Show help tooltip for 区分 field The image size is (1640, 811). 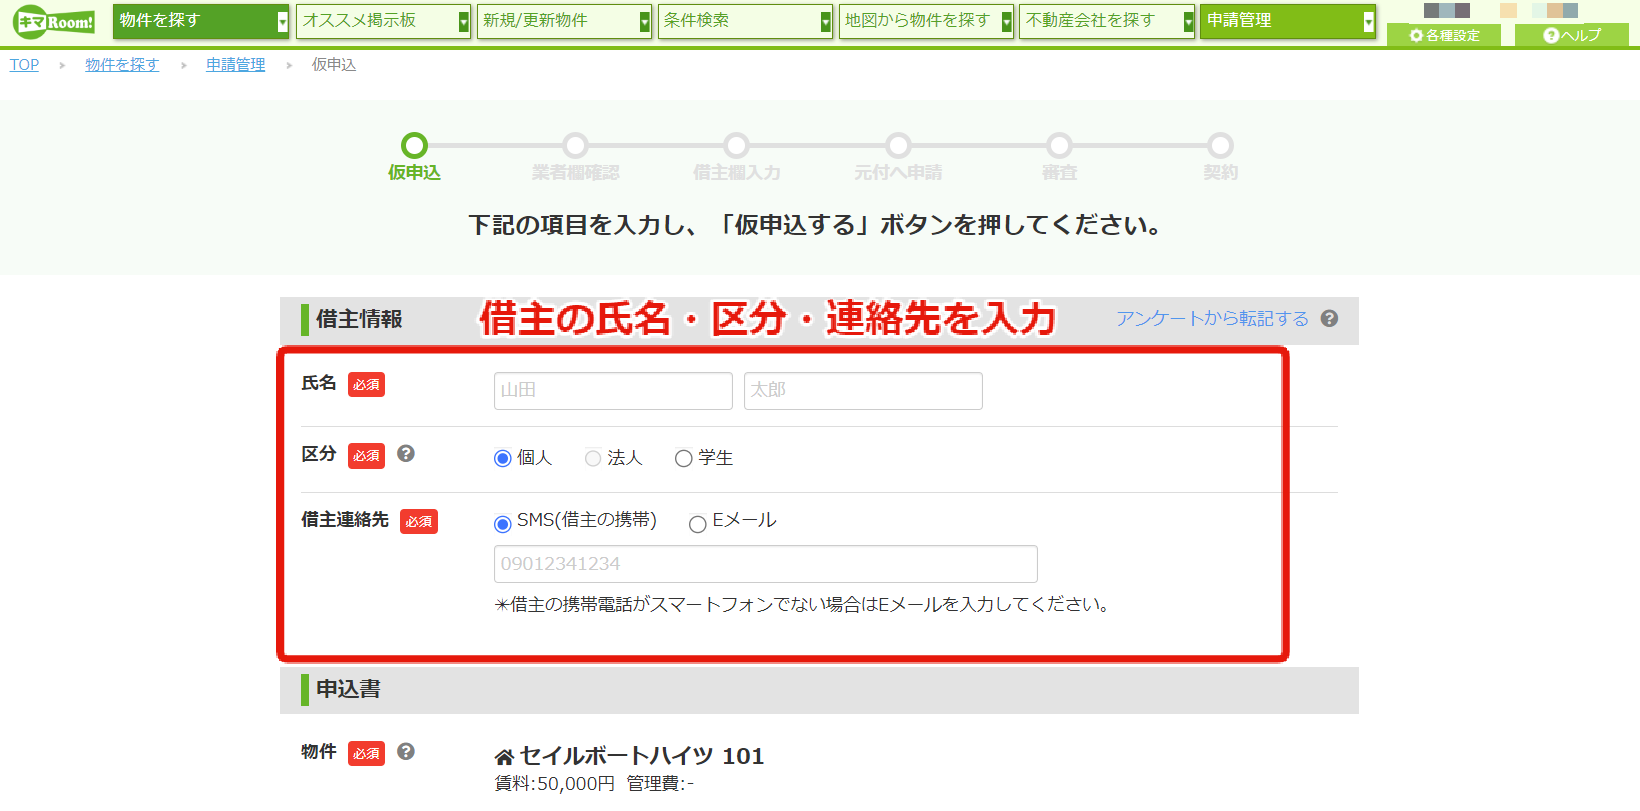click(x=406, y=453)
